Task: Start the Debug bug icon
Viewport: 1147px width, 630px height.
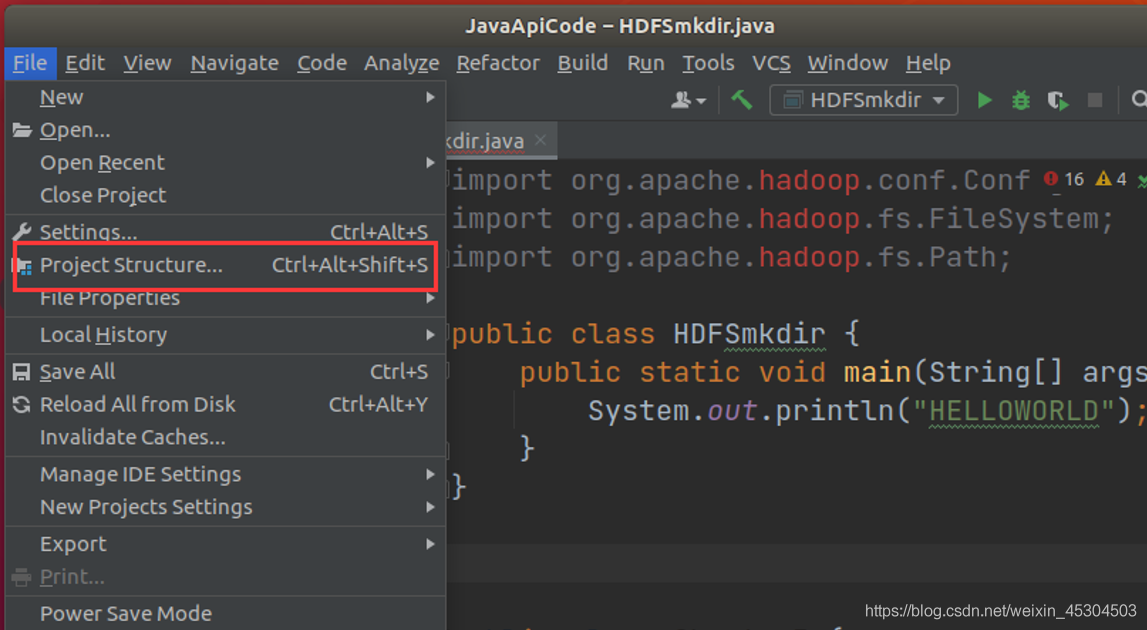Action: pos(1021,100)
